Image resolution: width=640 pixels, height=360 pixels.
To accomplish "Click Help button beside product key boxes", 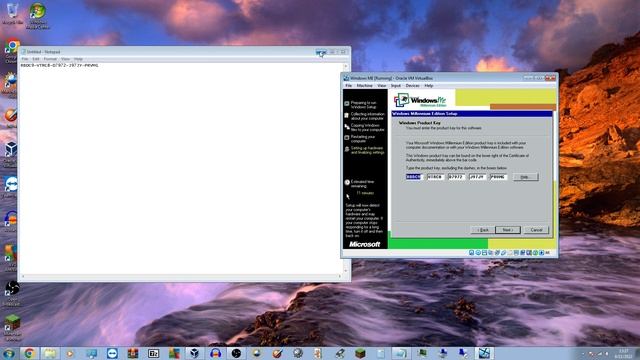I will 526,177.
